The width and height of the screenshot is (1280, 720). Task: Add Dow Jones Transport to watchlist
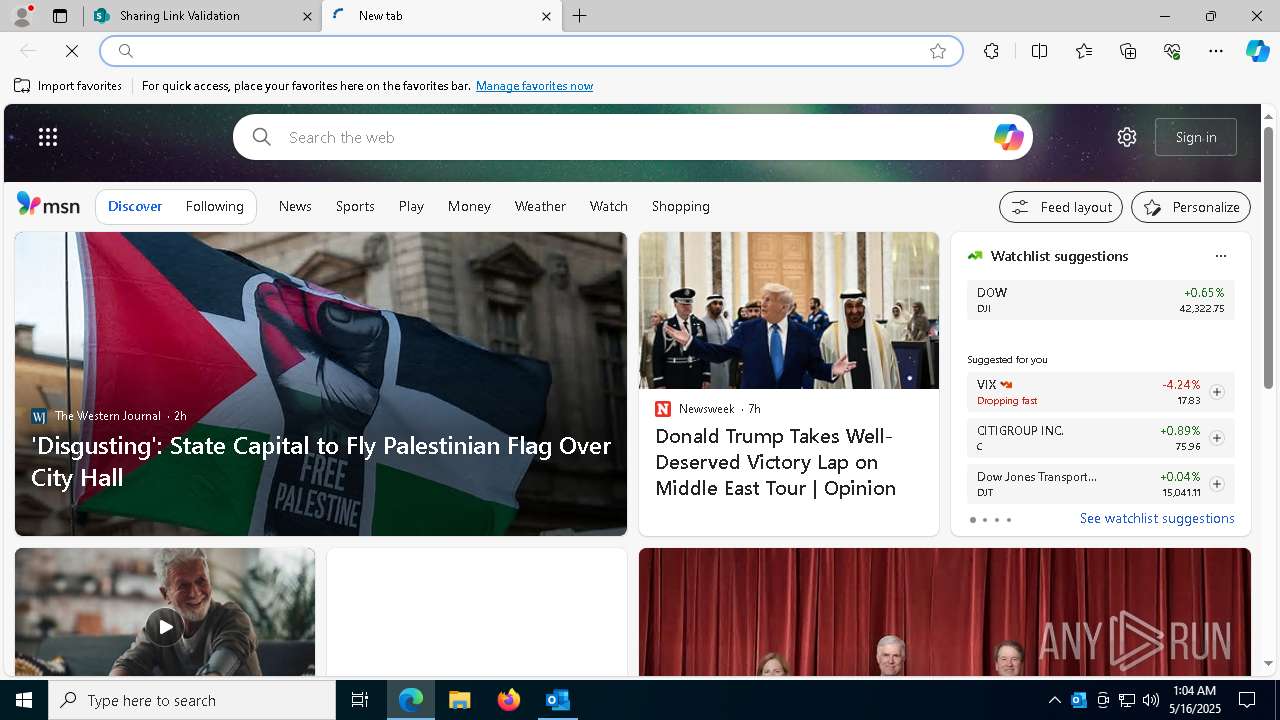(x=1216, y=484)
